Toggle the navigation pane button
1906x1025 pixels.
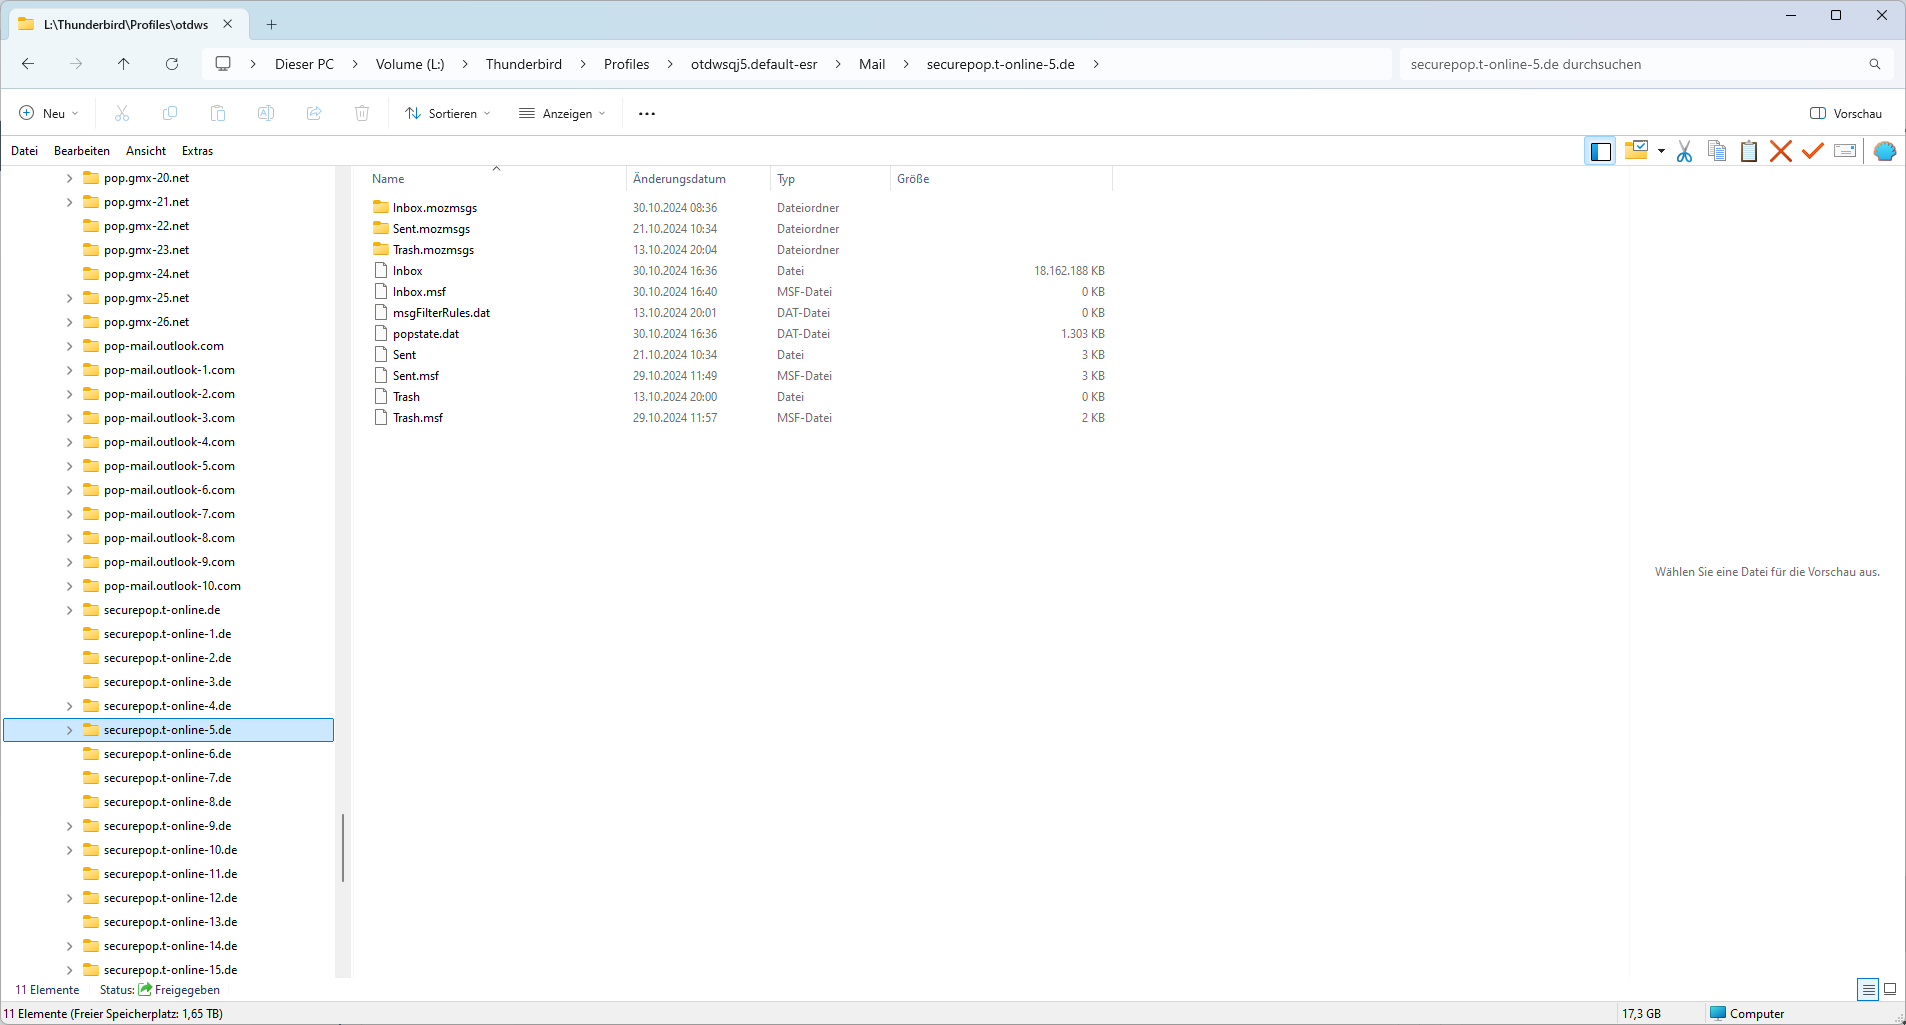[1600, 151]
